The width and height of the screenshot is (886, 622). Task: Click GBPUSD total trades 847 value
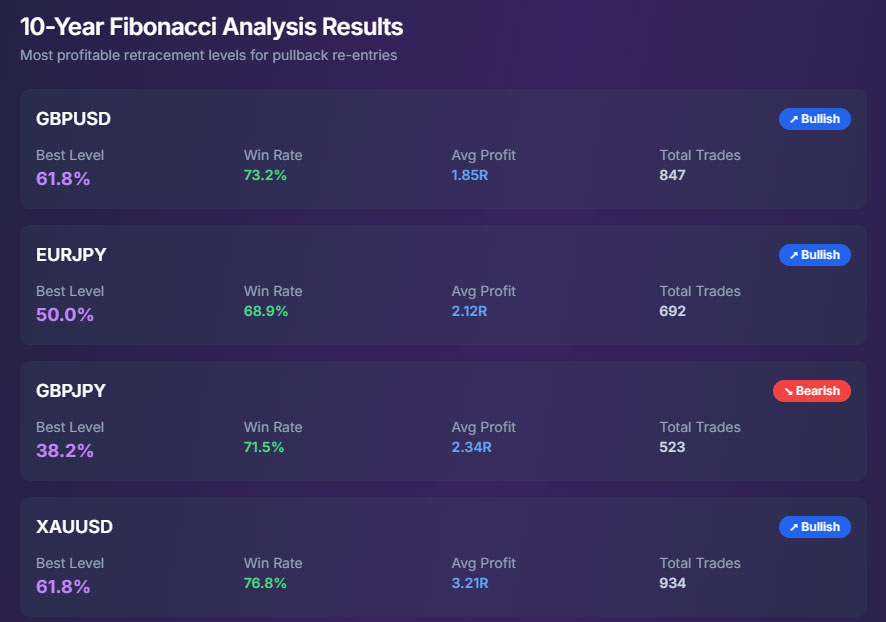click(x=672, y=175)
